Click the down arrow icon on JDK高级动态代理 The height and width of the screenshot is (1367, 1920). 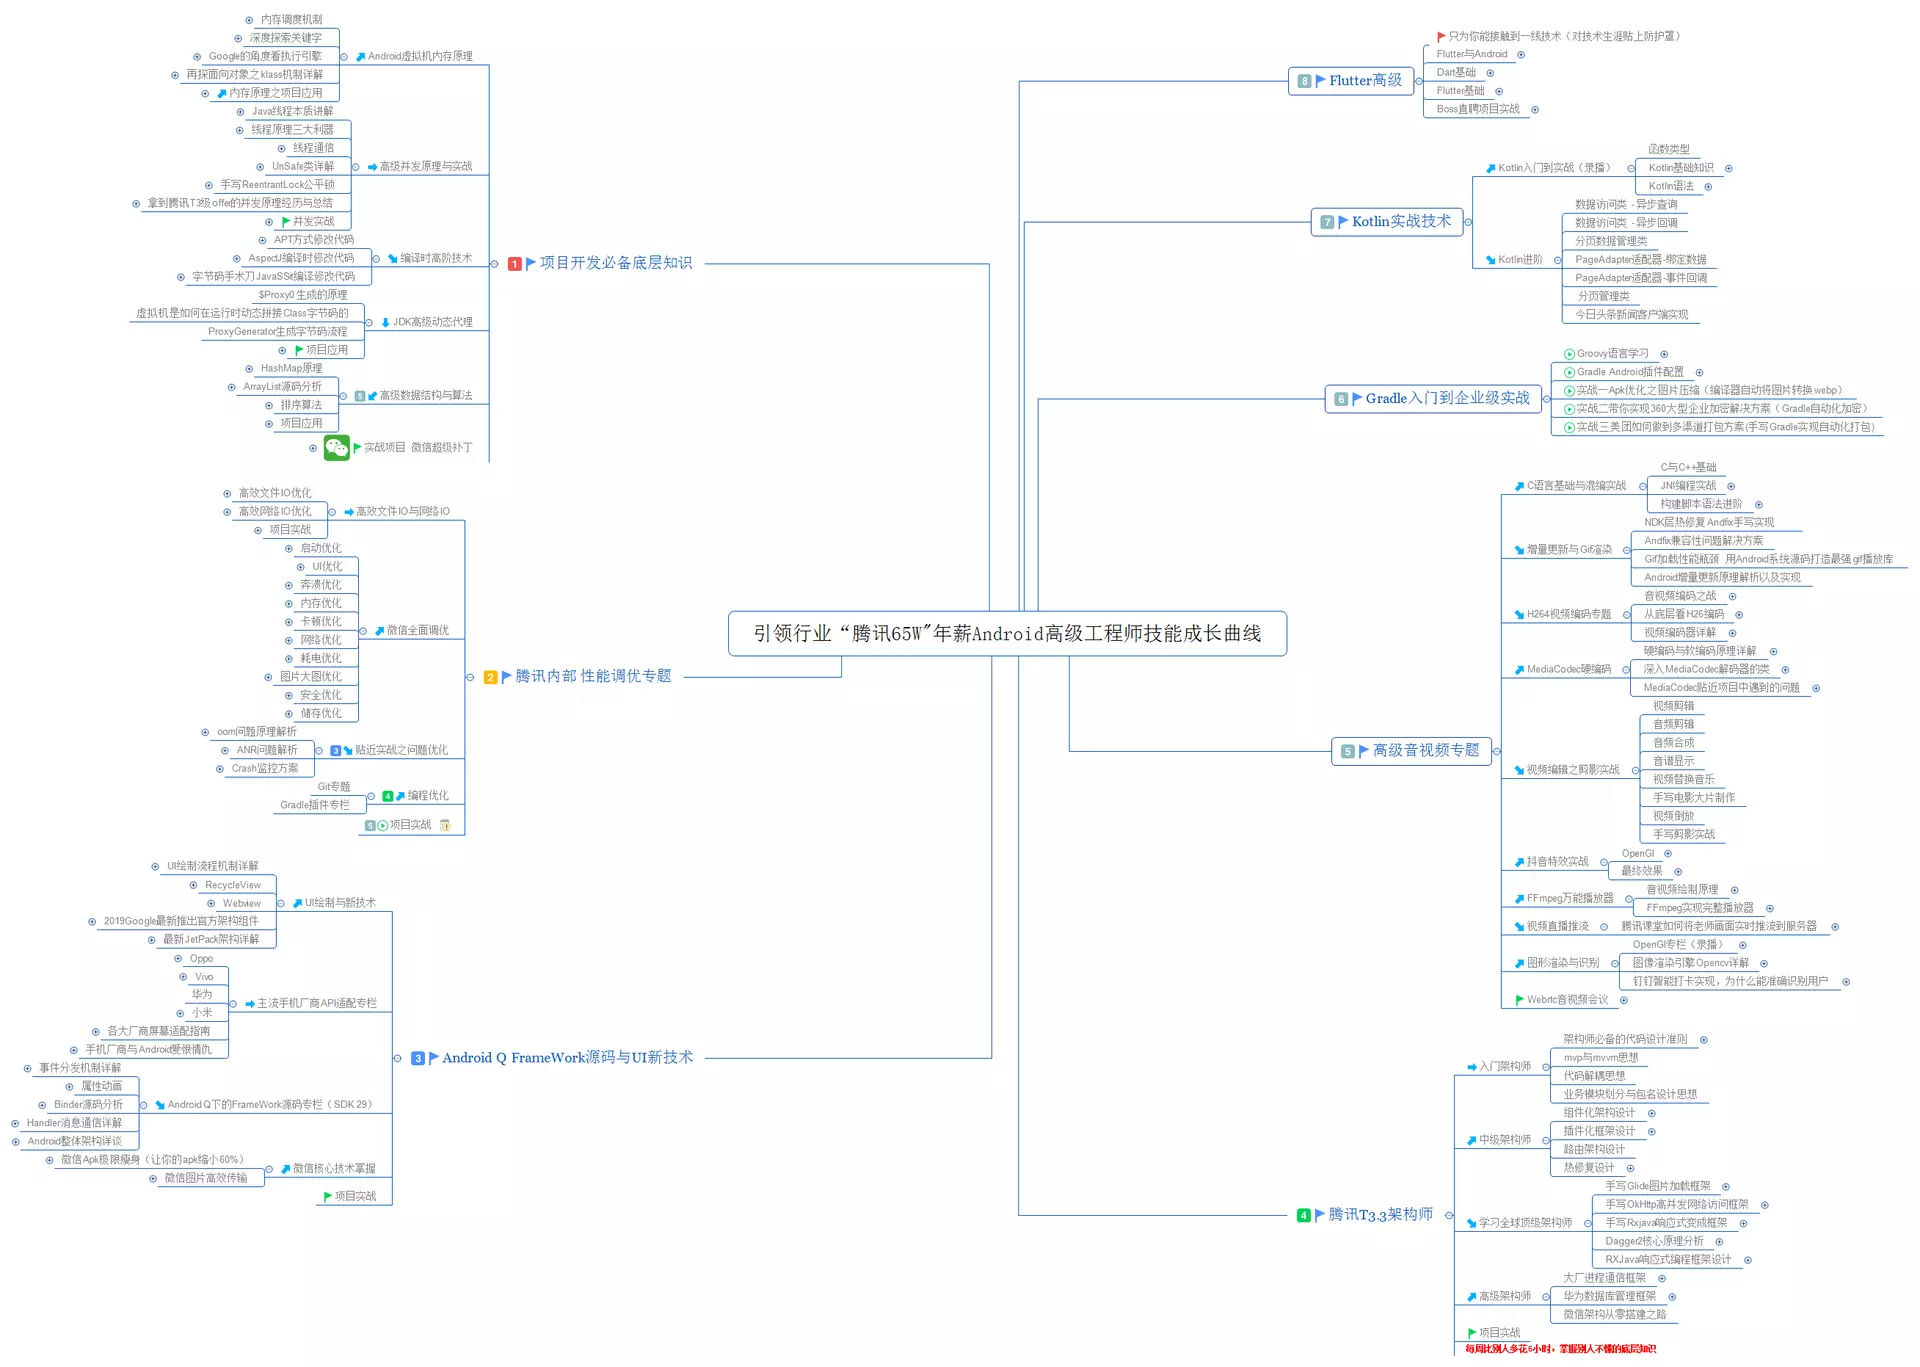(385, 323)
